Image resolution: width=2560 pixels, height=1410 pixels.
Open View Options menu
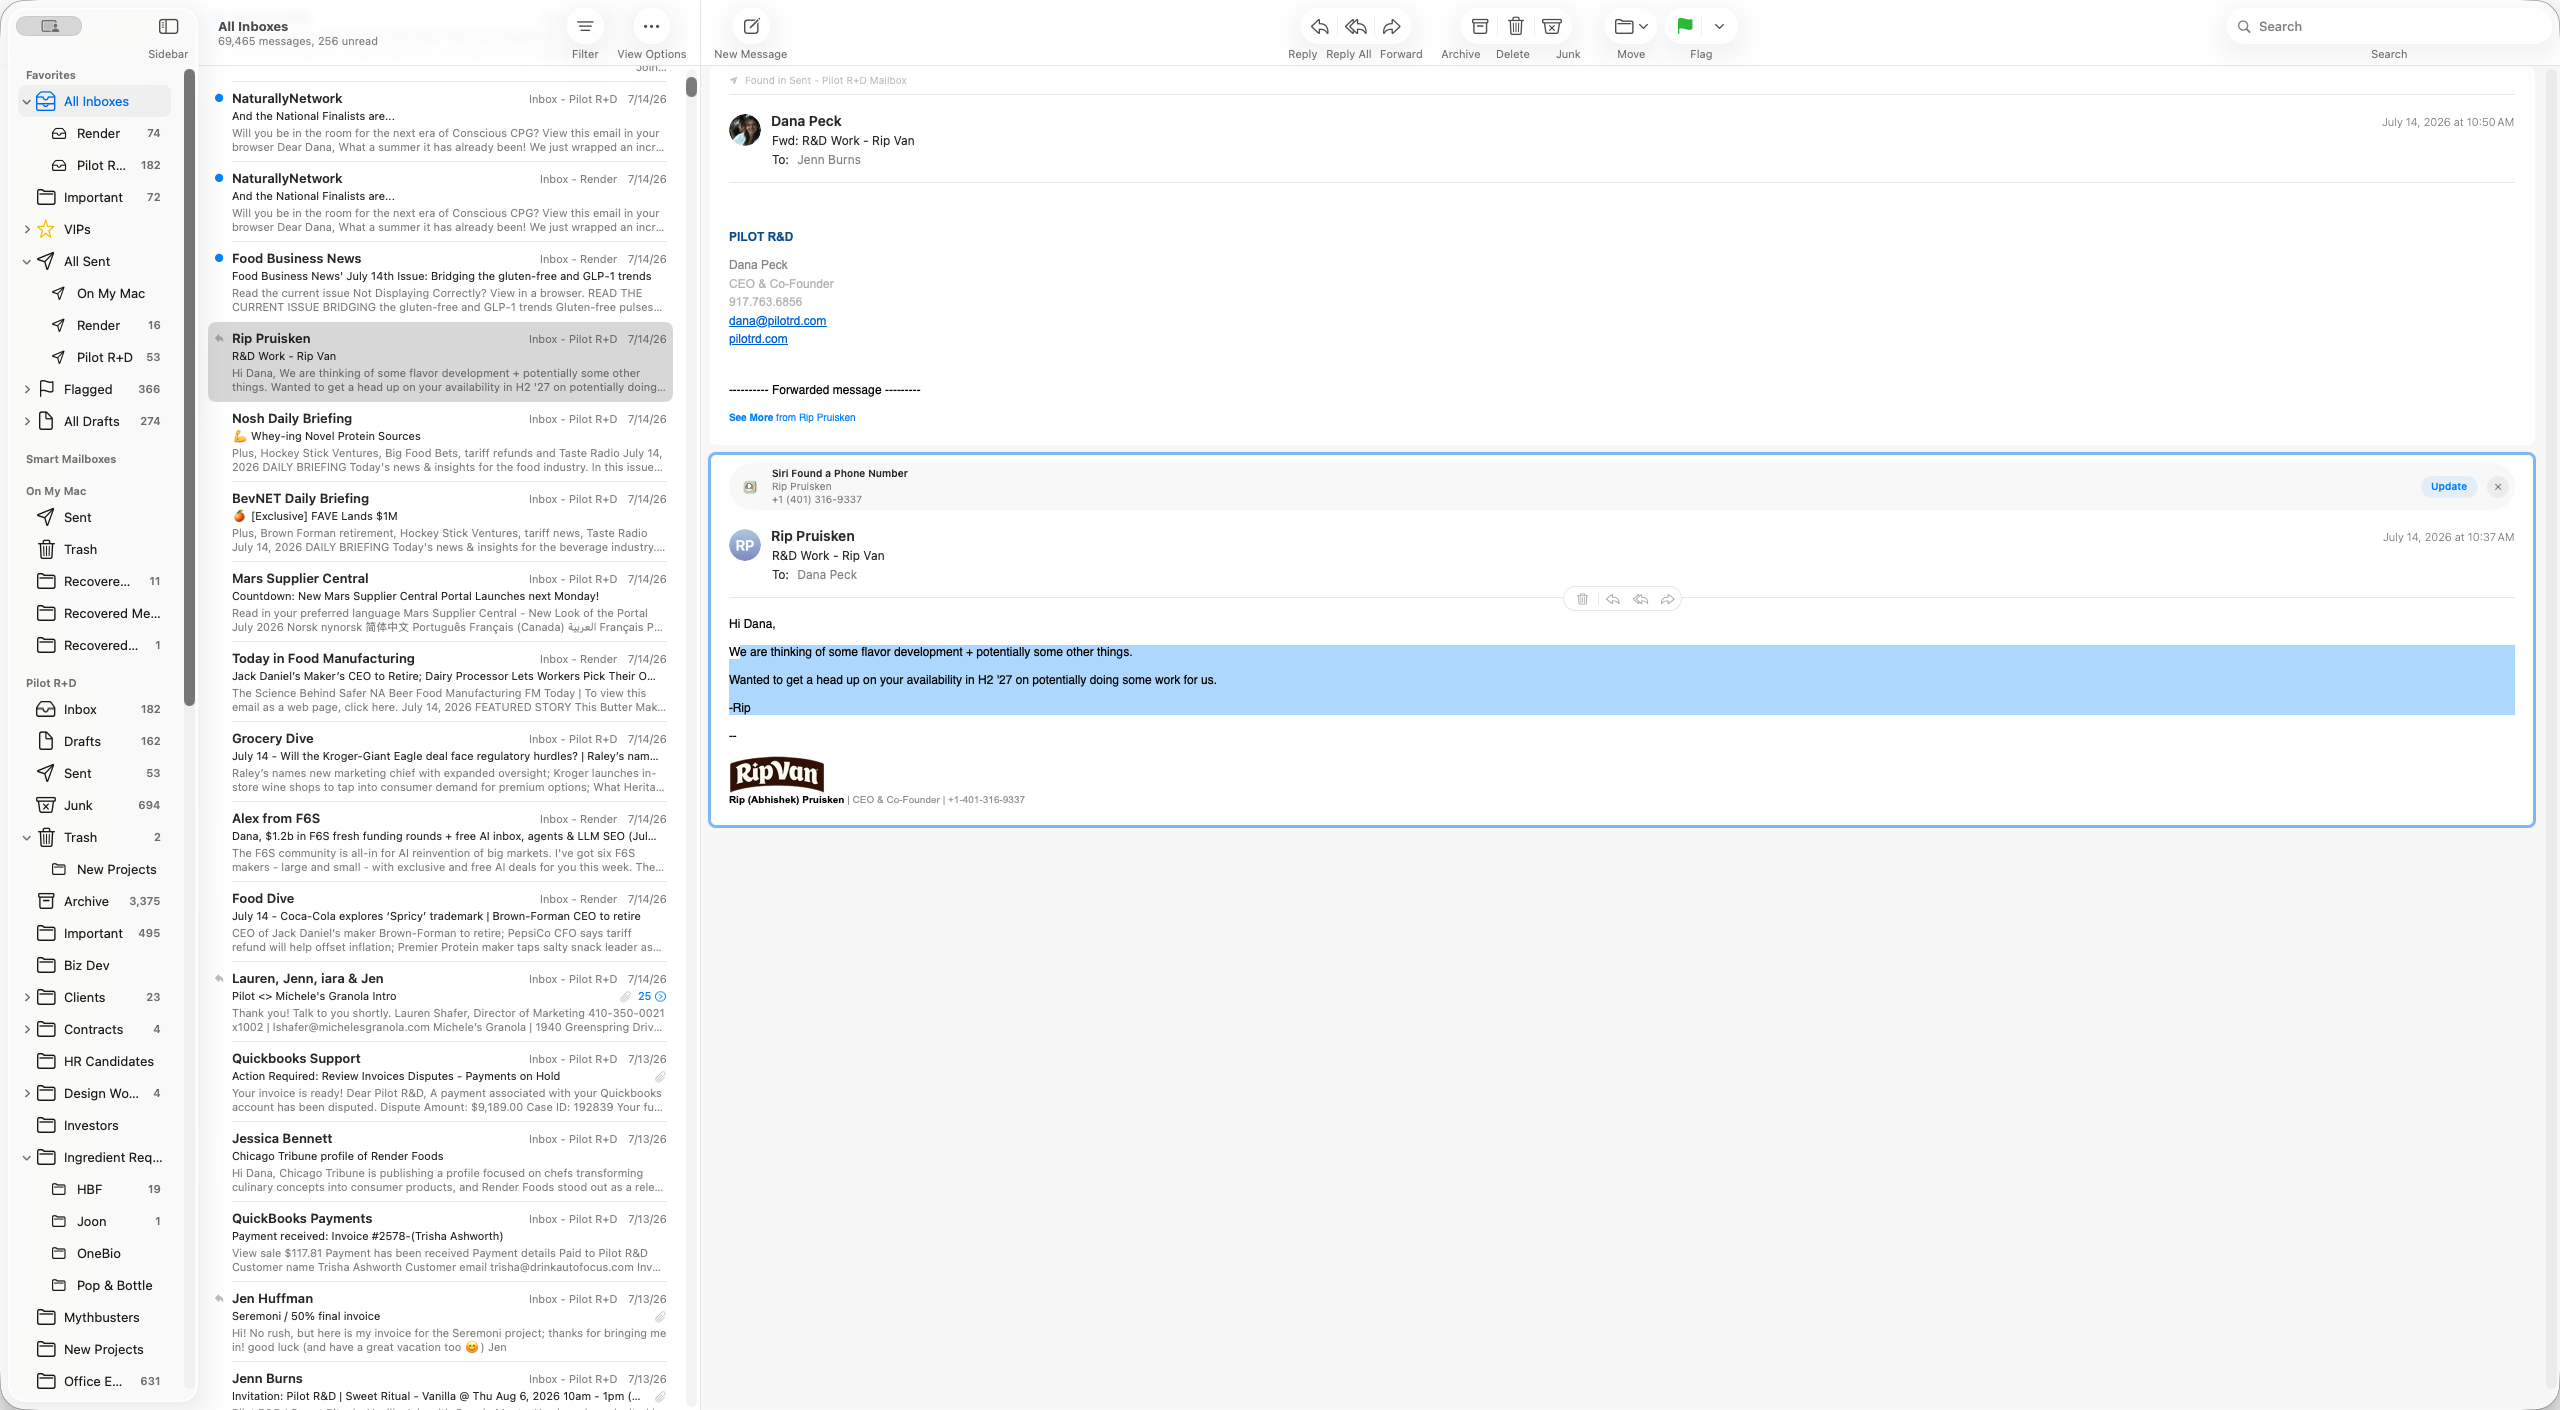click(x=651, y=27)
